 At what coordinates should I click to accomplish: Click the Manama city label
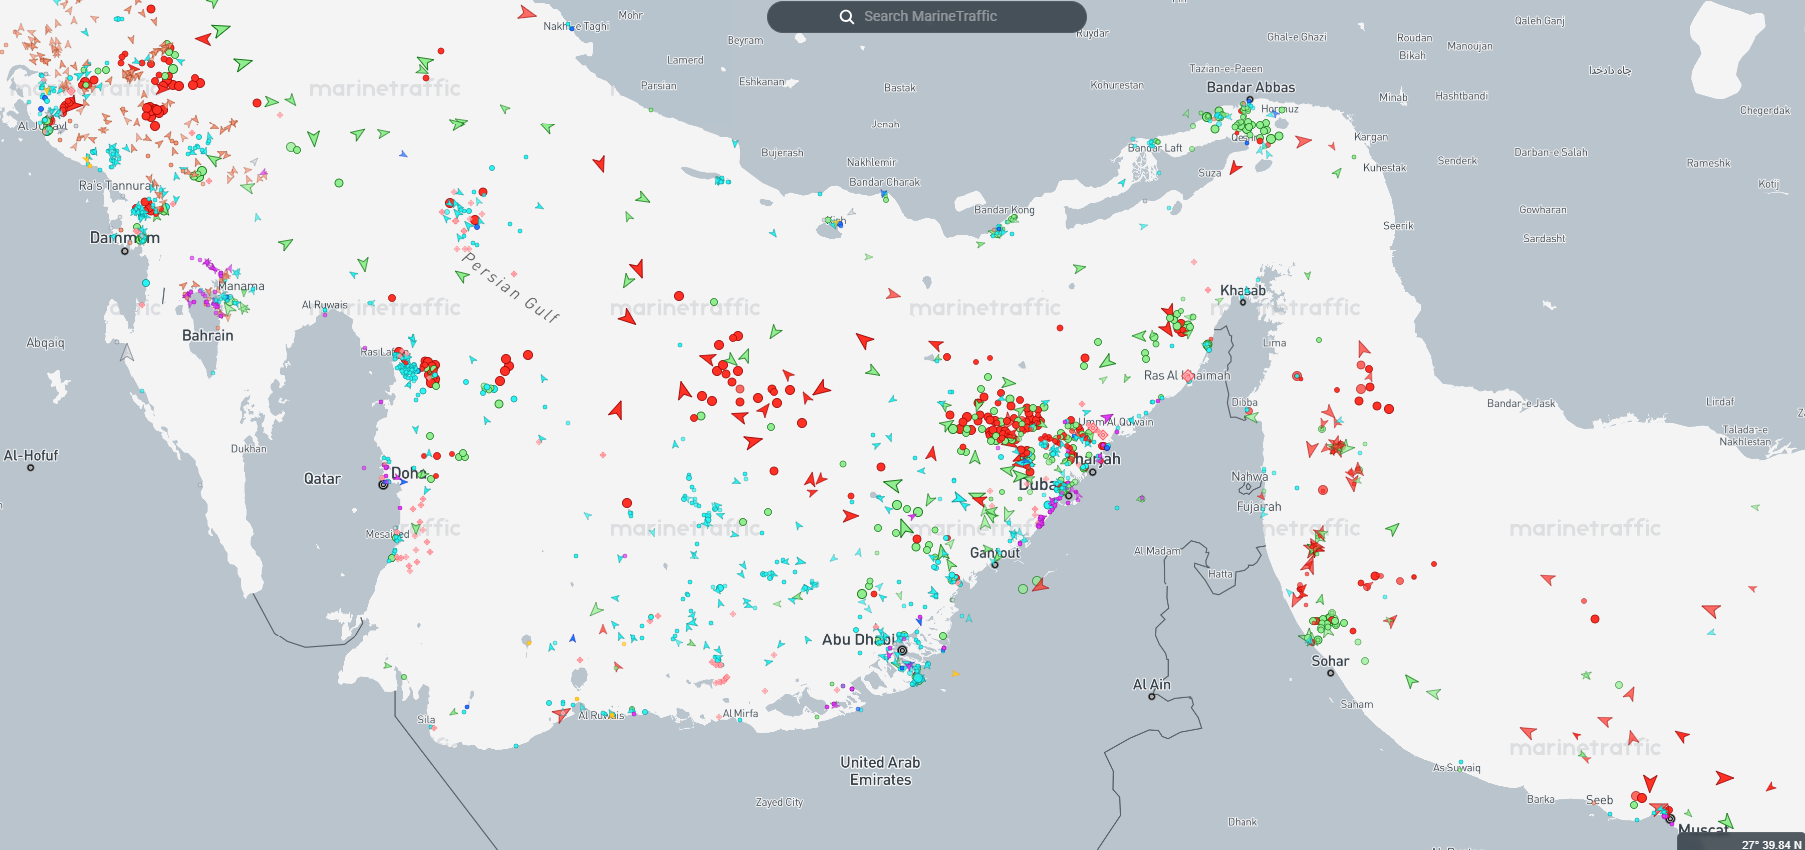point(241,286)
